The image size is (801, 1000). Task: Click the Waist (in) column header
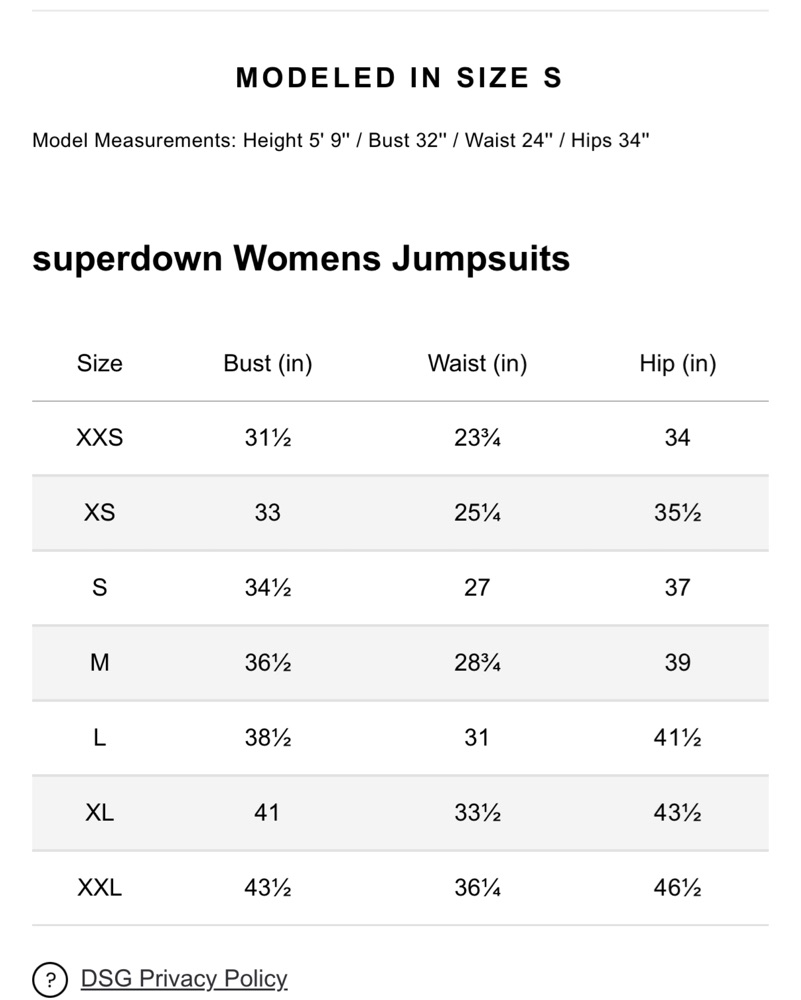point(477,364)
